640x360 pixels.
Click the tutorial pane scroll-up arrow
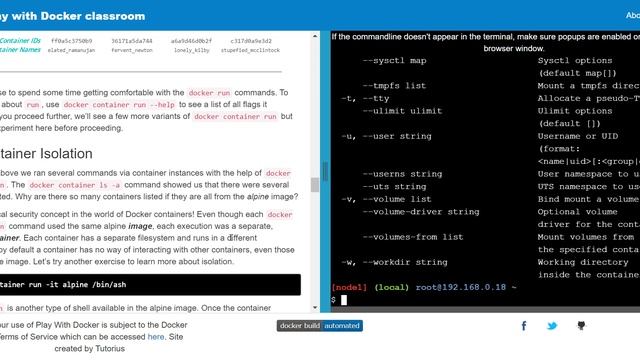(x=315, y=36)
